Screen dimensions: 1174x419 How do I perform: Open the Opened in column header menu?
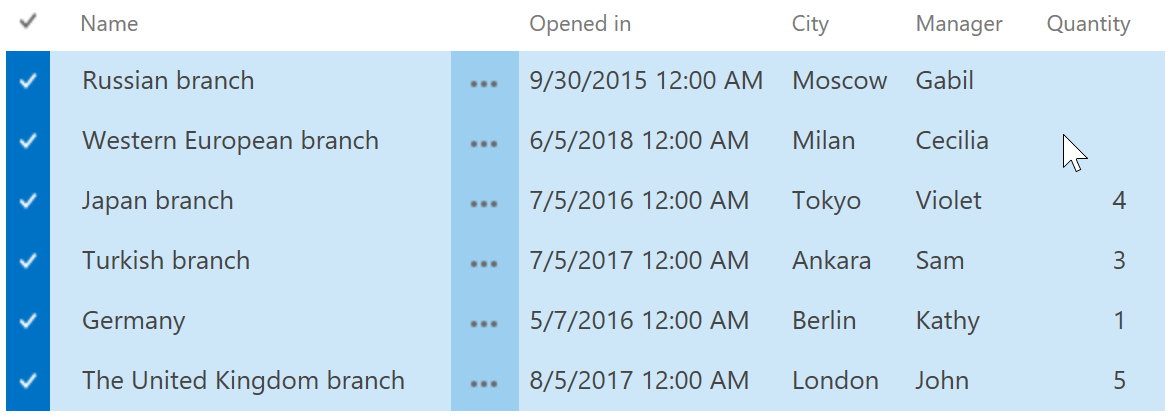(580, 24)
